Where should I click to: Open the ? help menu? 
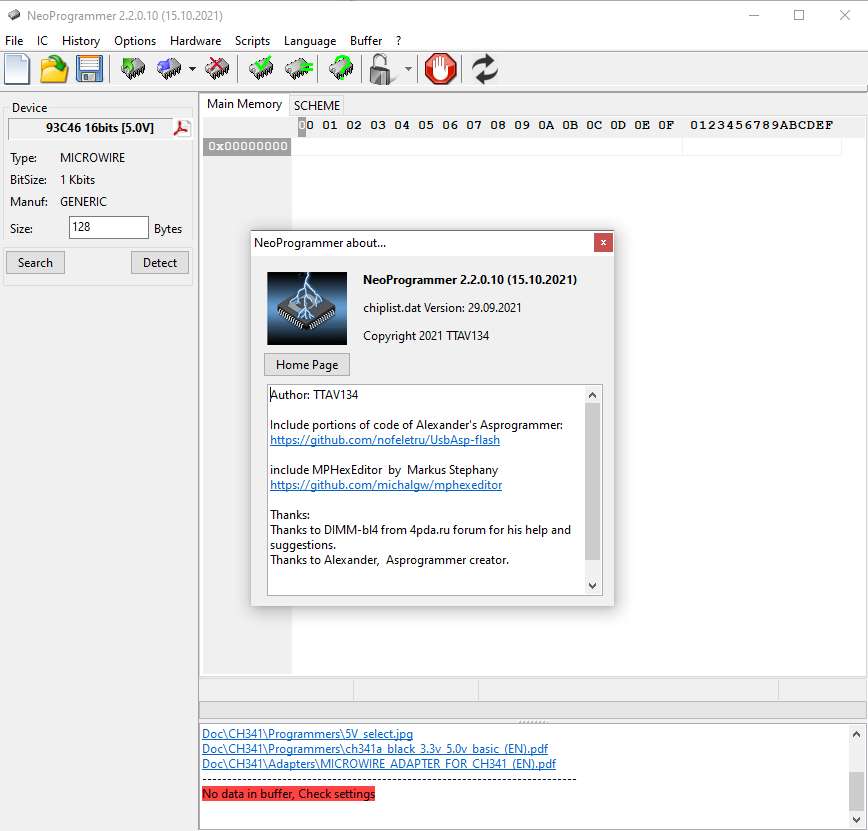coord(399,41)
